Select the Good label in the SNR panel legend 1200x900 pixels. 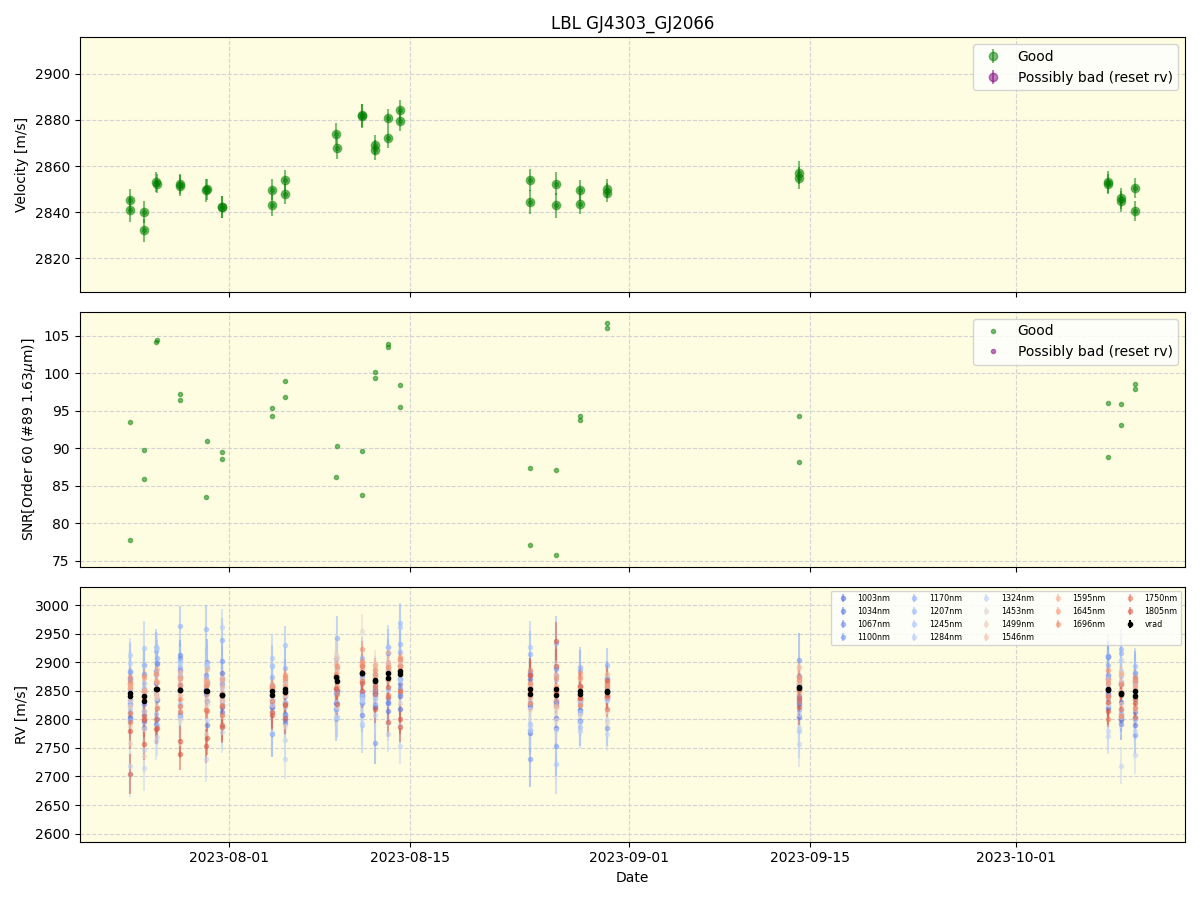click(1035, 331)
